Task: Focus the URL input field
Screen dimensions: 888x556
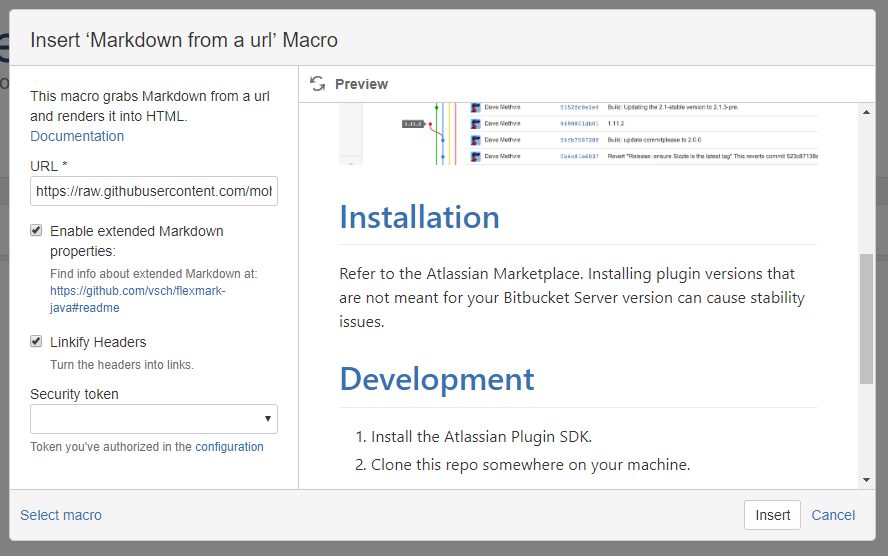Action: tap(153, 191)
